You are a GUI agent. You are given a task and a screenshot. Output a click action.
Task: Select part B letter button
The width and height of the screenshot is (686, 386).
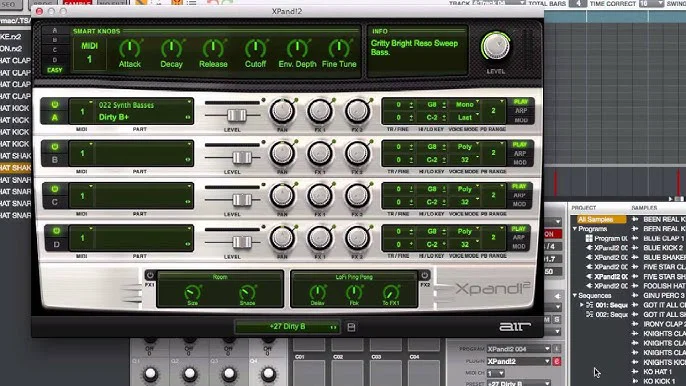(x=55, y=160)
